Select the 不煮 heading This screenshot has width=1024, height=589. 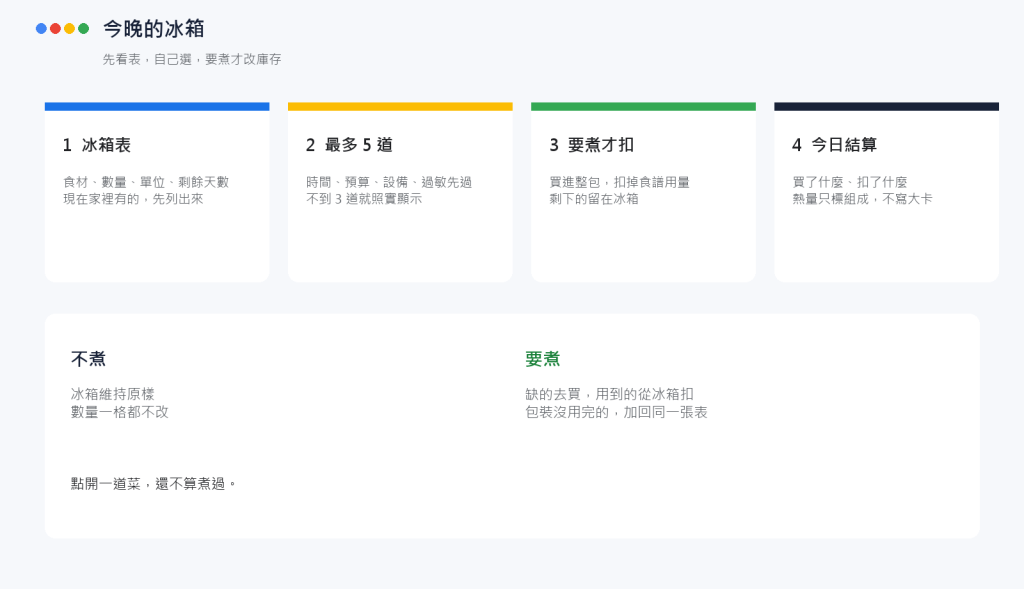point(88,359)
